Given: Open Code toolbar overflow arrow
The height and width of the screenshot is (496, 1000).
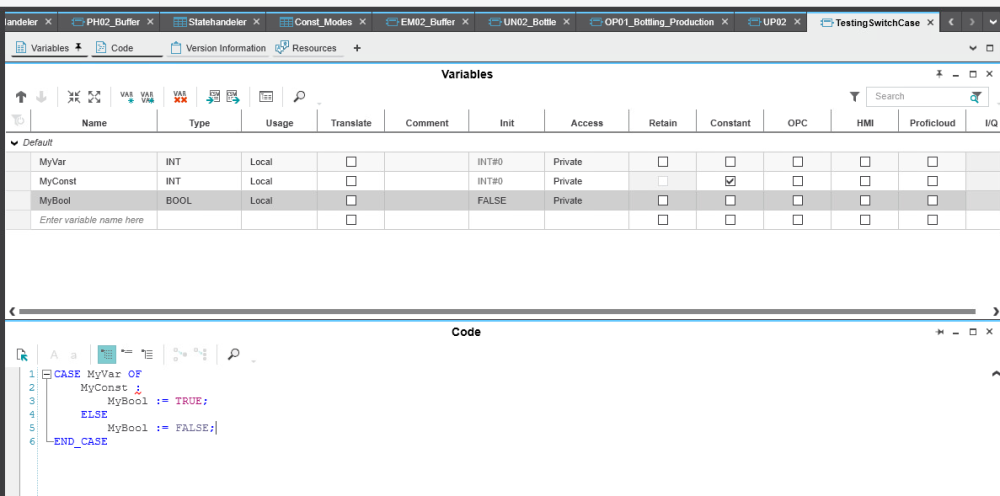Looking at the screenshot, I should [253, 361].
